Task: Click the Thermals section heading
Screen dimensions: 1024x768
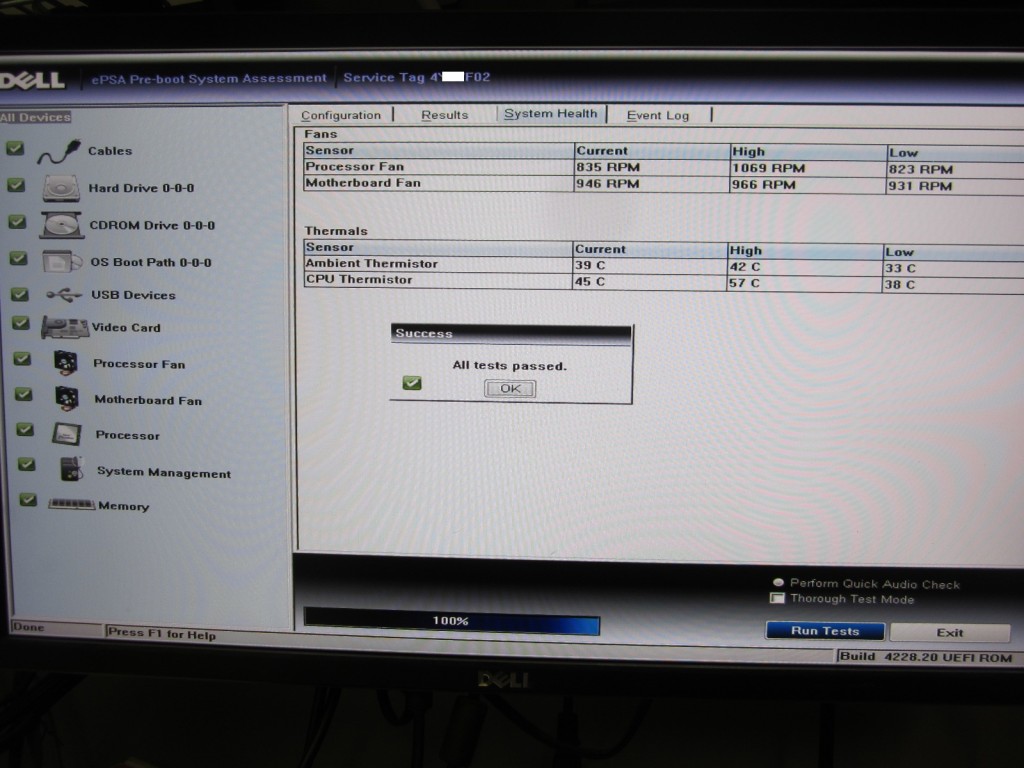Action: [x=336, y=231]
